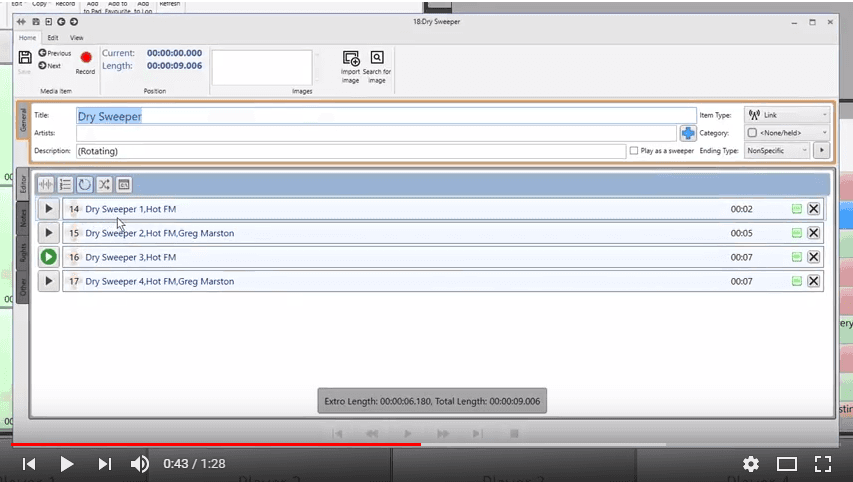Click the blue plus add artist button
Viewport: 853px width, 482px height.
point(688,133)
